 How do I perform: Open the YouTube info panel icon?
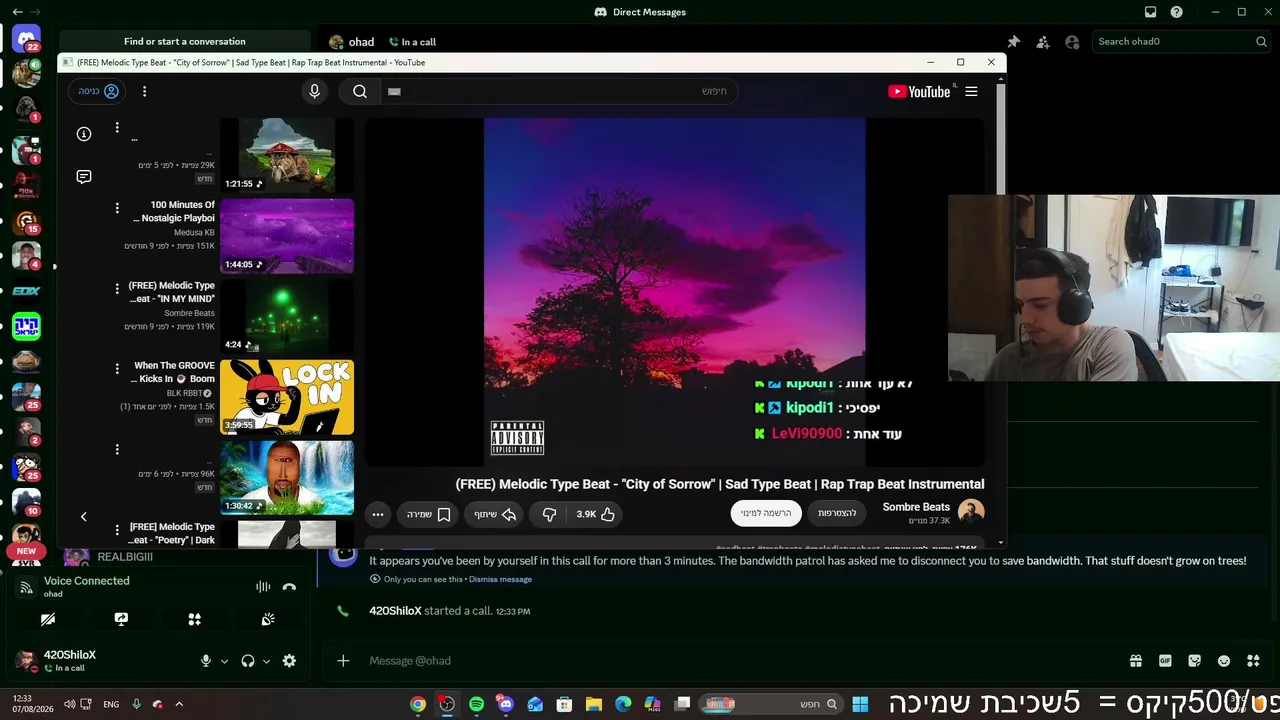[x=84, y=134]
